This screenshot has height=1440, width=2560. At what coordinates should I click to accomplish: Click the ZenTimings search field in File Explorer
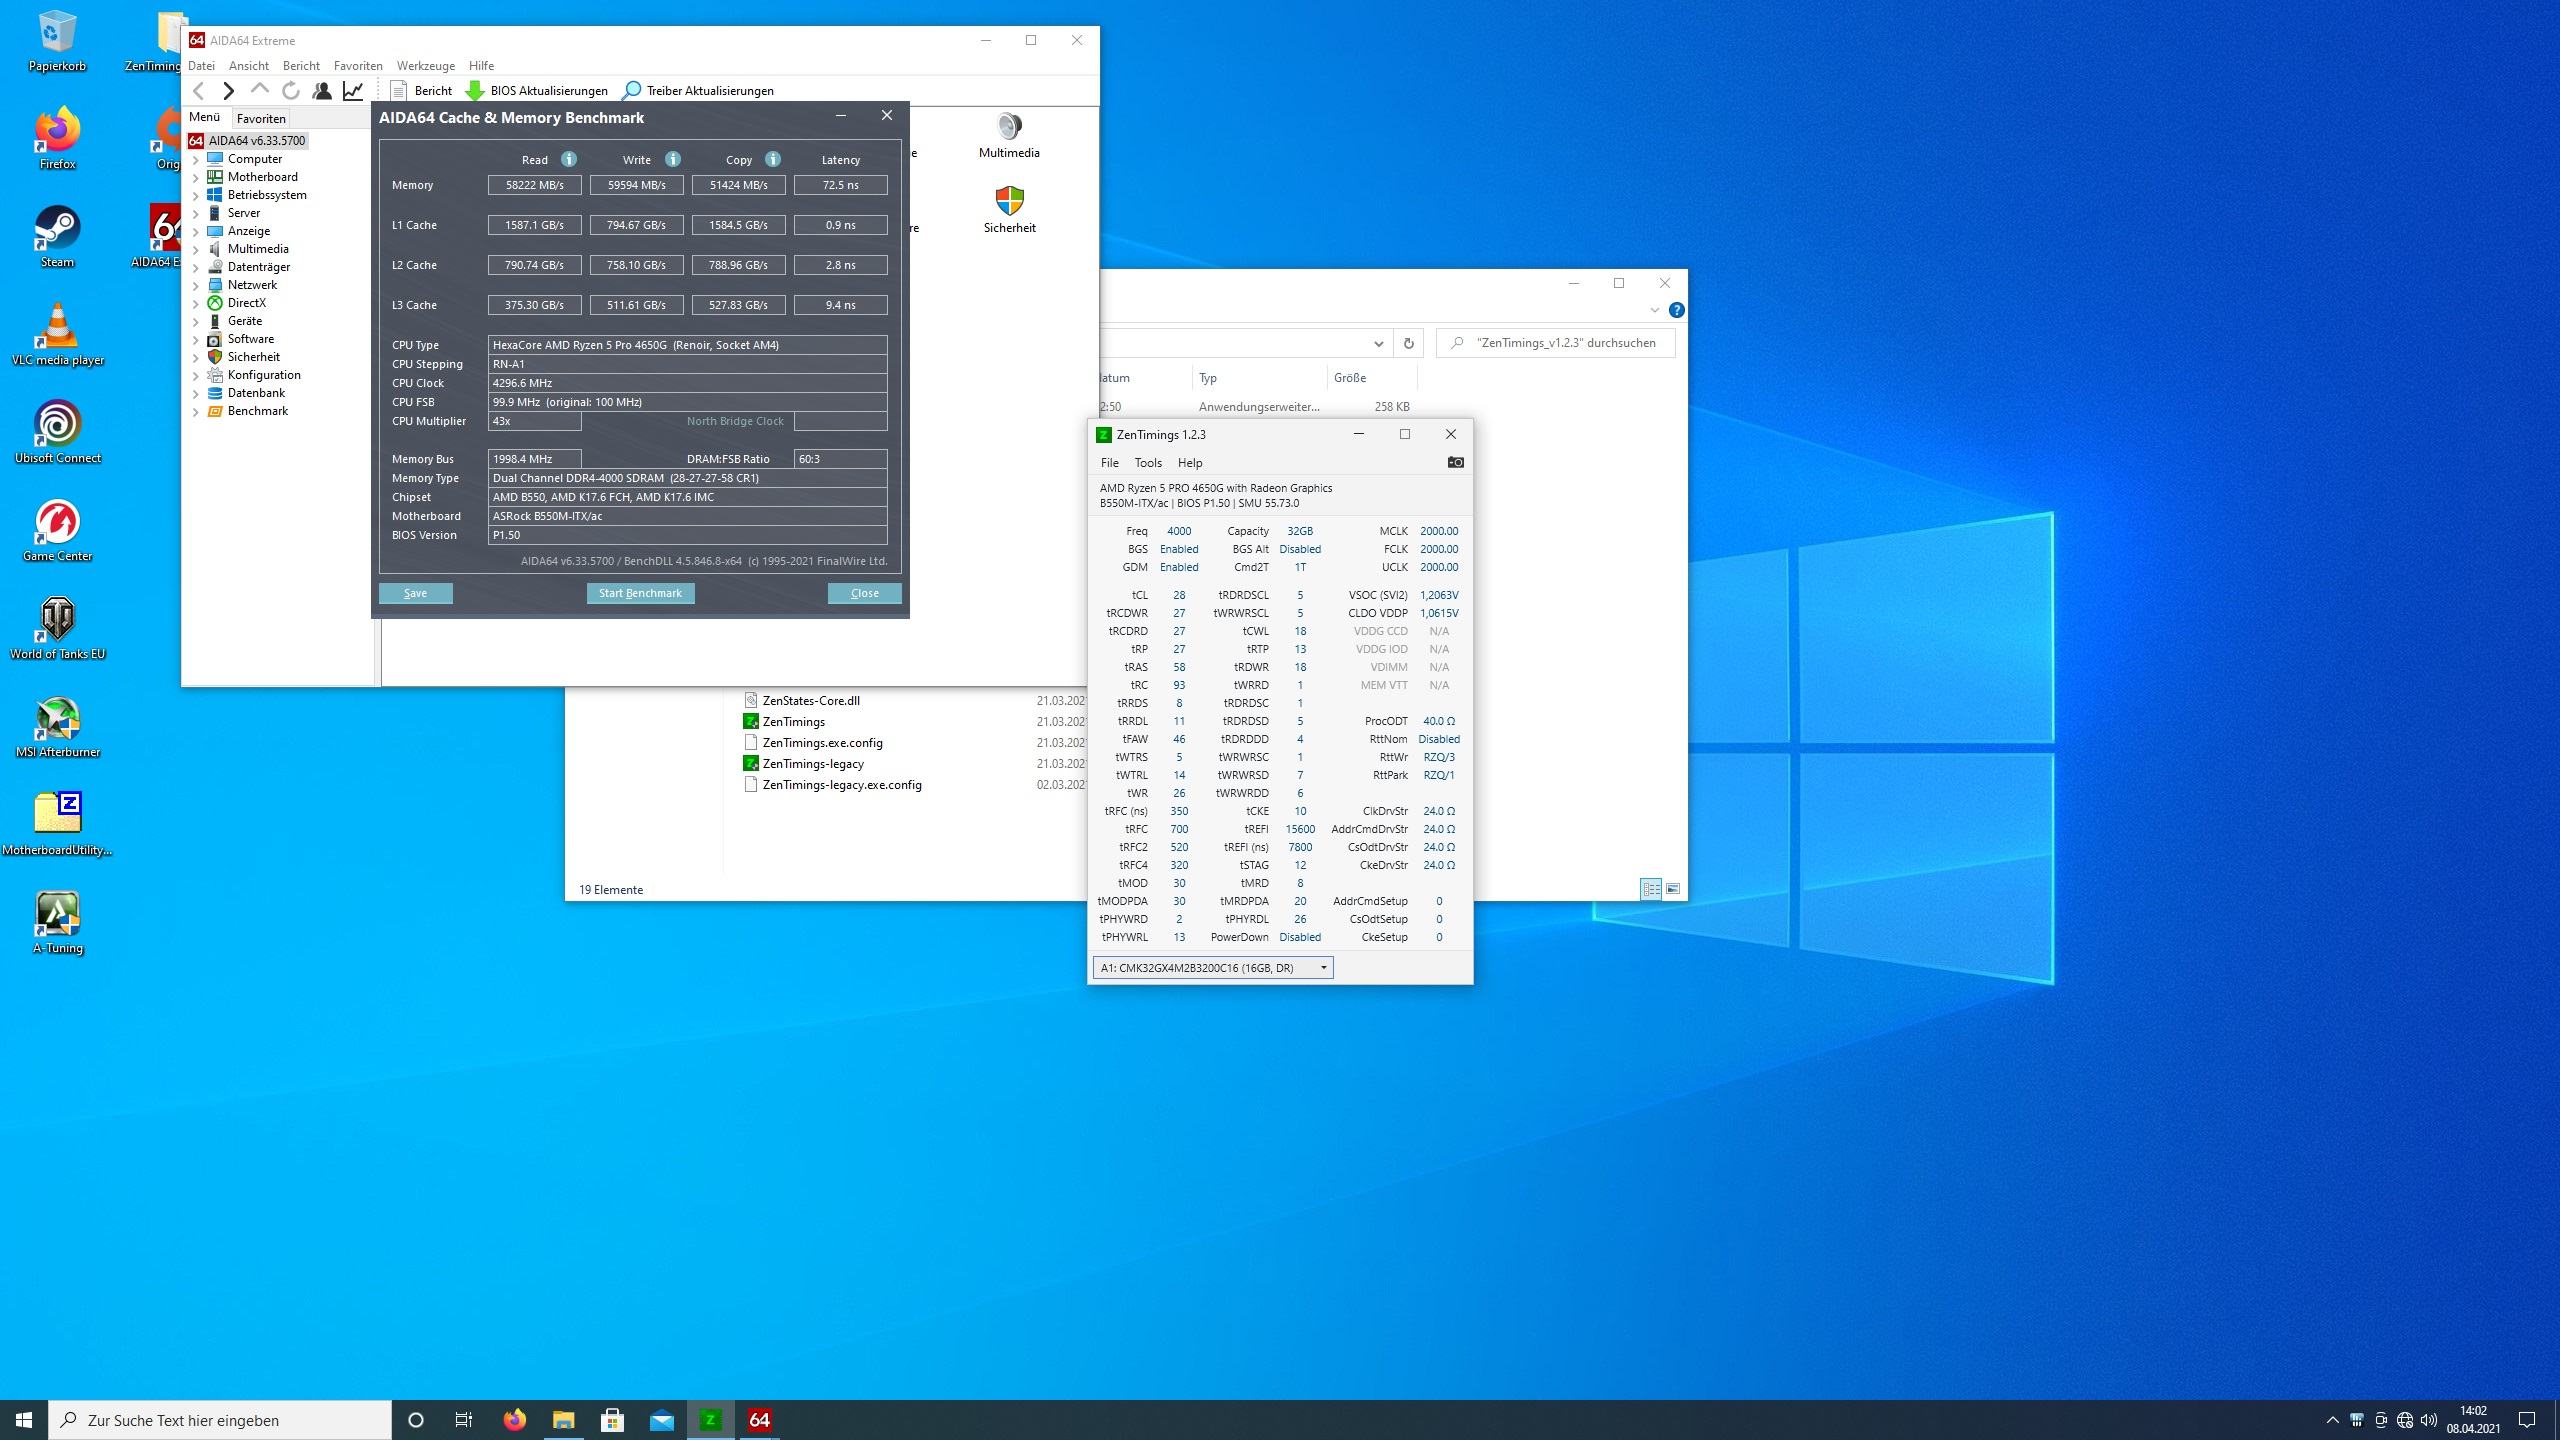point(1556,343)
